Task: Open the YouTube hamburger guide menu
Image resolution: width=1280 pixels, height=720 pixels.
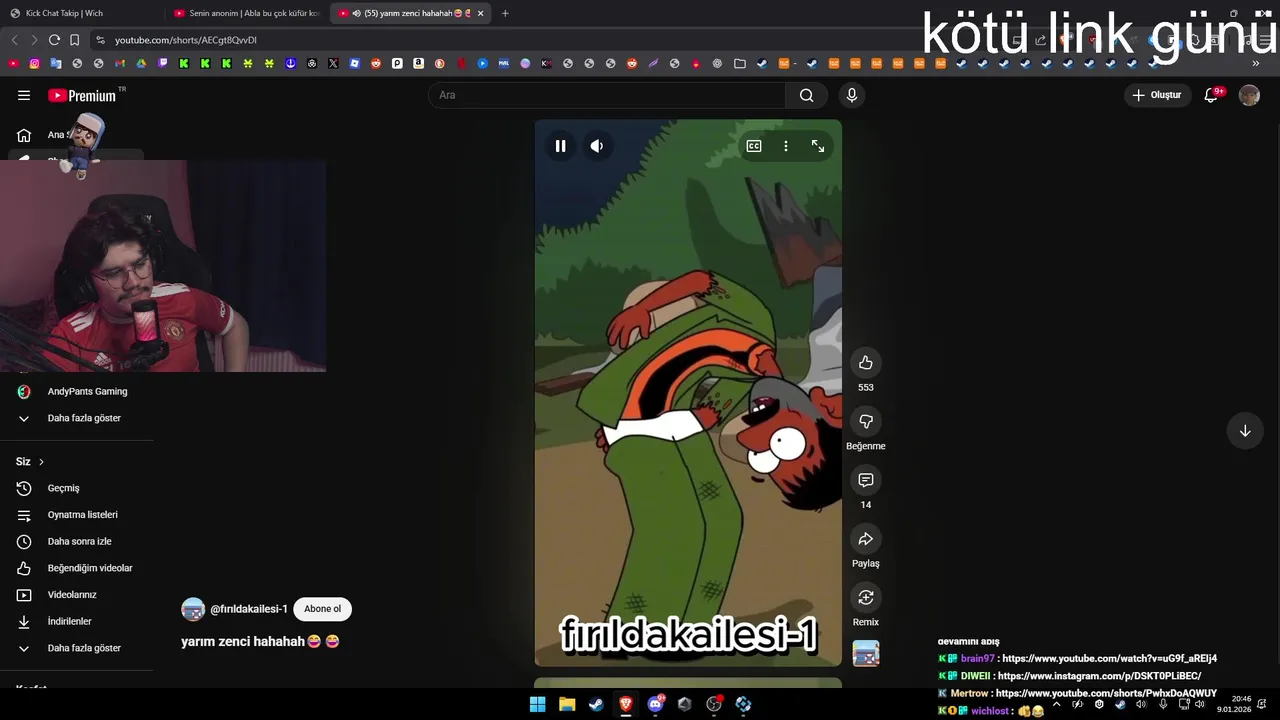Action: pyautogui.click(x=24, y=95)
